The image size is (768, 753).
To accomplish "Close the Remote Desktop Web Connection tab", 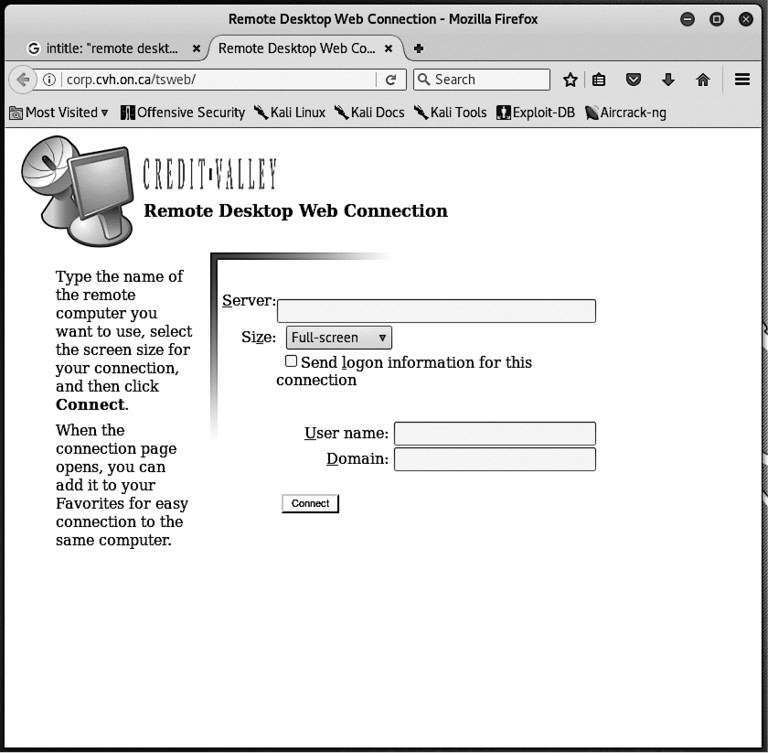I will tap(389, 48).
